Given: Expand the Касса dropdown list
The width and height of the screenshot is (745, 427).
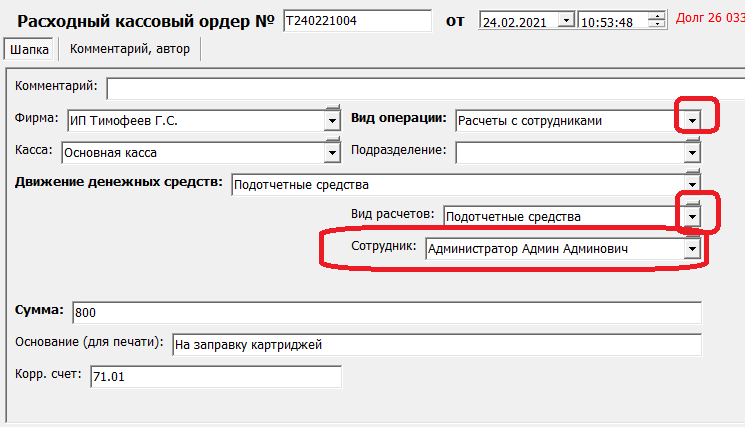Looking at the screenshot, I should pyautogui.click(x=332, y=153).
